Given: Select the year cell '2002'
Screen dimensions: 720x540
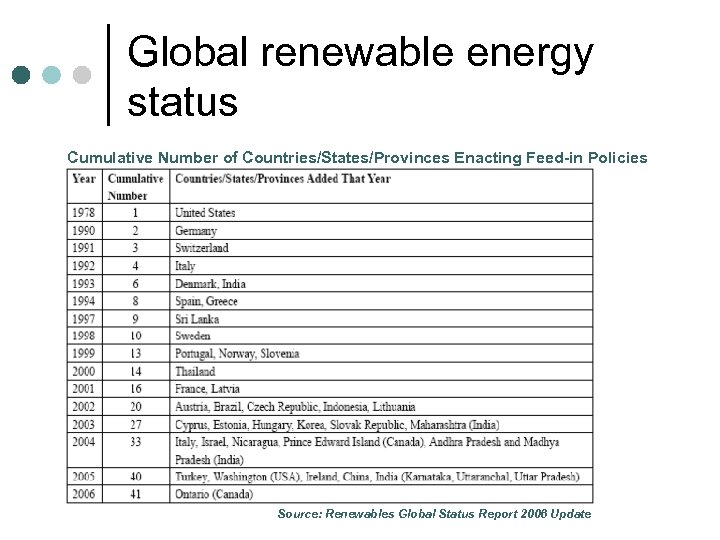Looking at the screenshot, I should click(84, 407).
